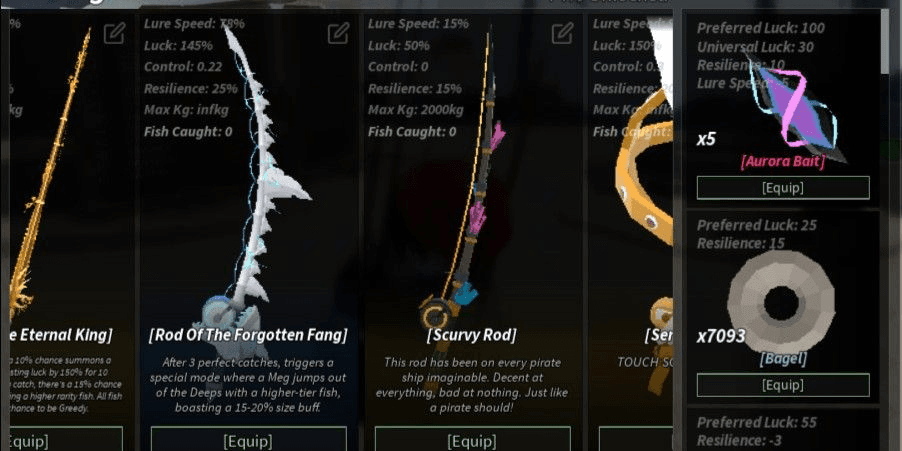This screenshot has height=451, width=902.
Task: Click the [Bagel] name label
Action: [783, 360]
